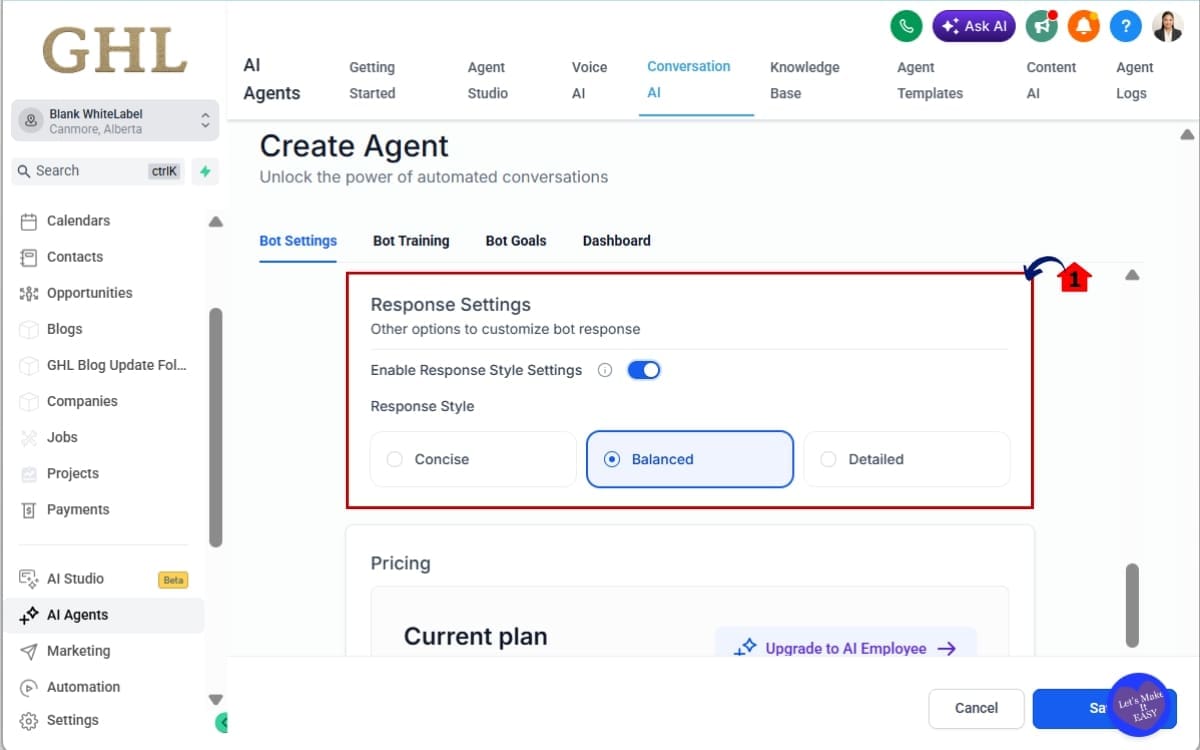Image resolution: width=1200 pixels, height=750 pixels.
Task: Open the Dashboard sub-tab
Action: tap(617, 241)
